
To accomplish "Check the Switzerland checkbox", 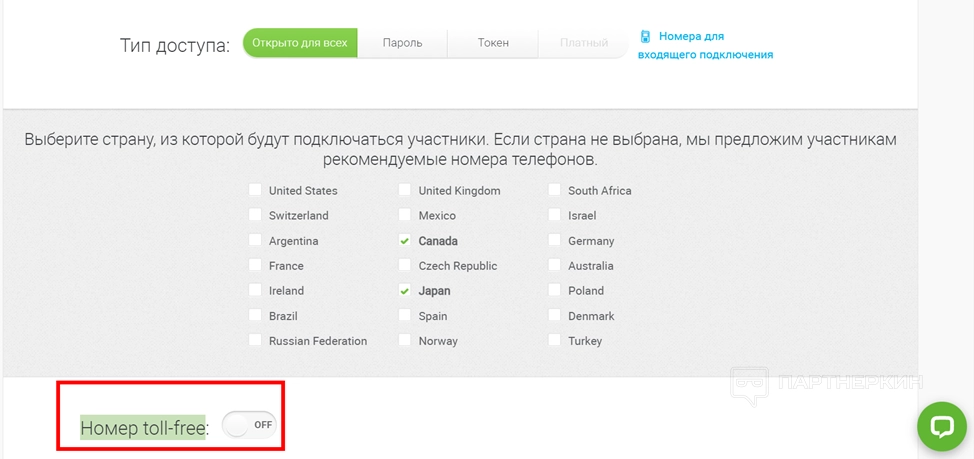I will 255,215.
